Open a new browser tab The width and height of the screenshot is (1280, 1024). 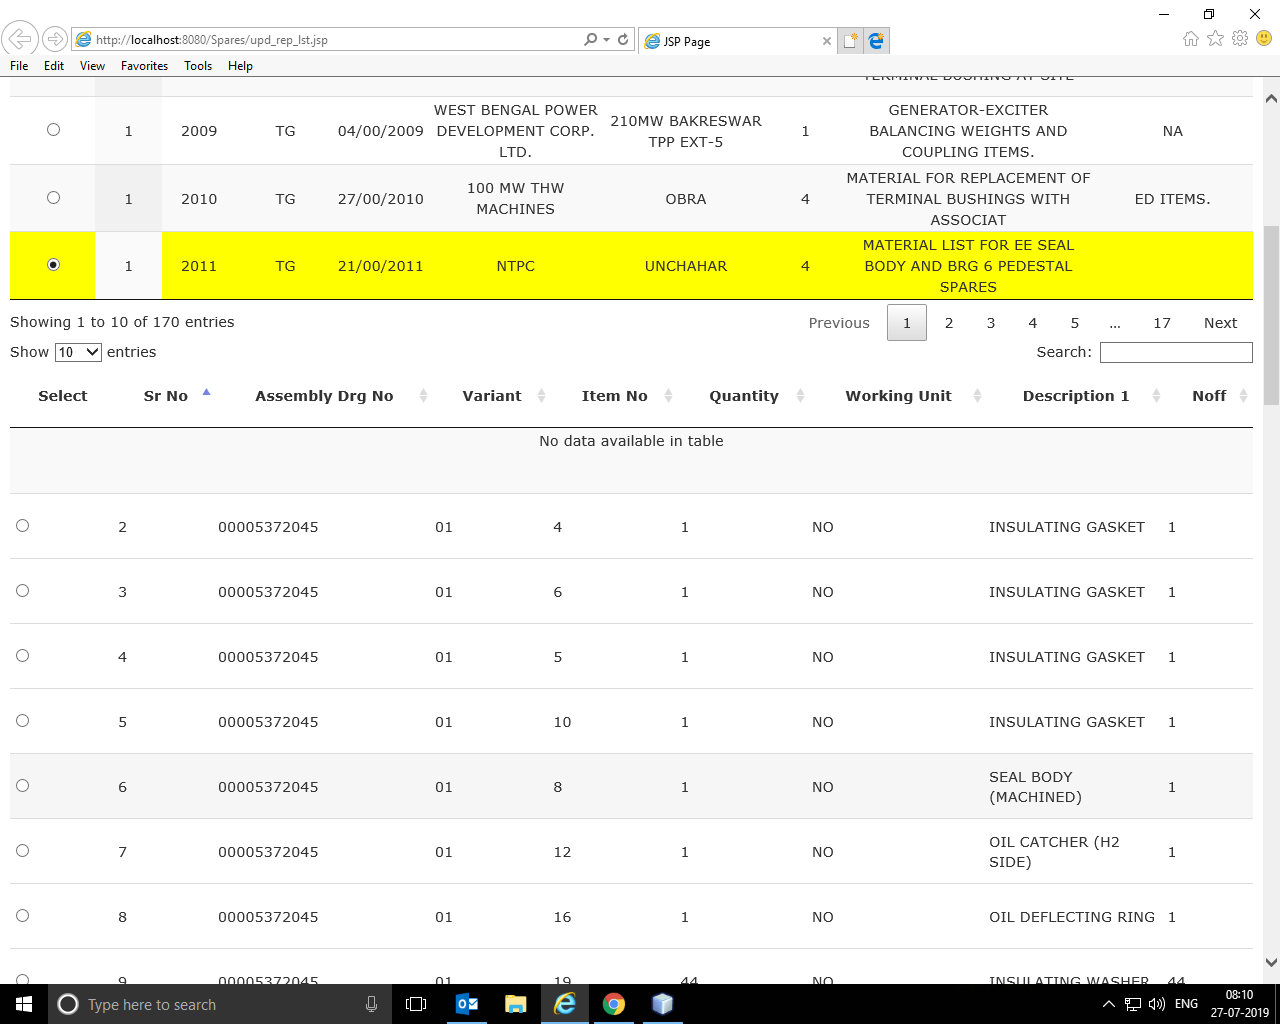851,40
